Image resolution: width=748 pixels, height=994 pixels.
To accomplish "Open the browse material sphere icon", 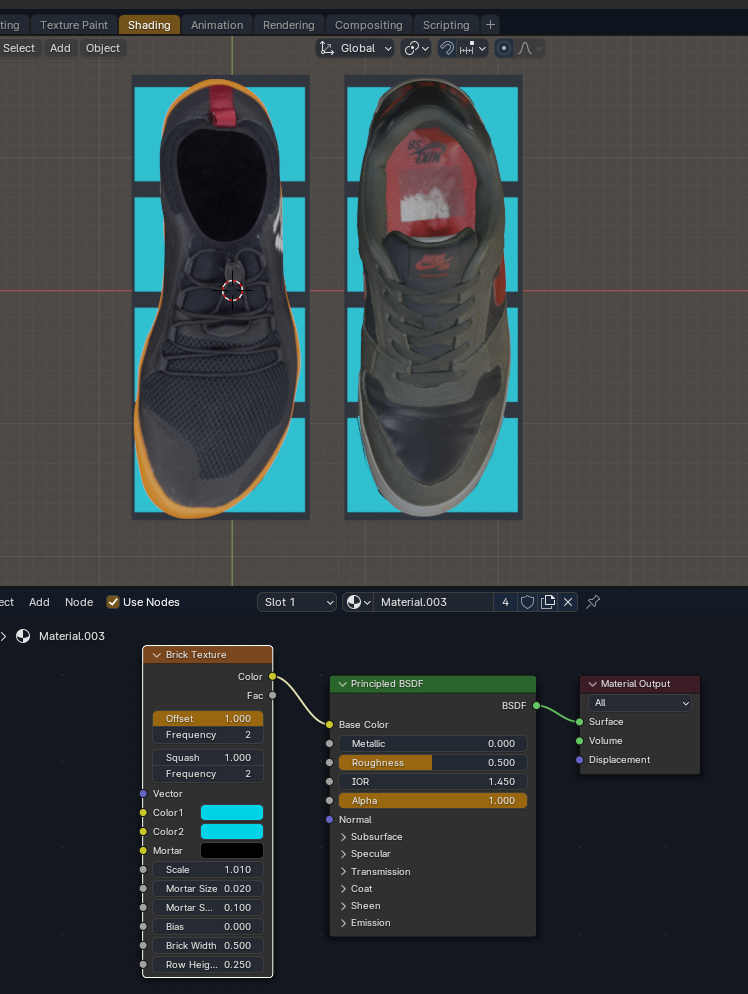I will tap(357, 602).
